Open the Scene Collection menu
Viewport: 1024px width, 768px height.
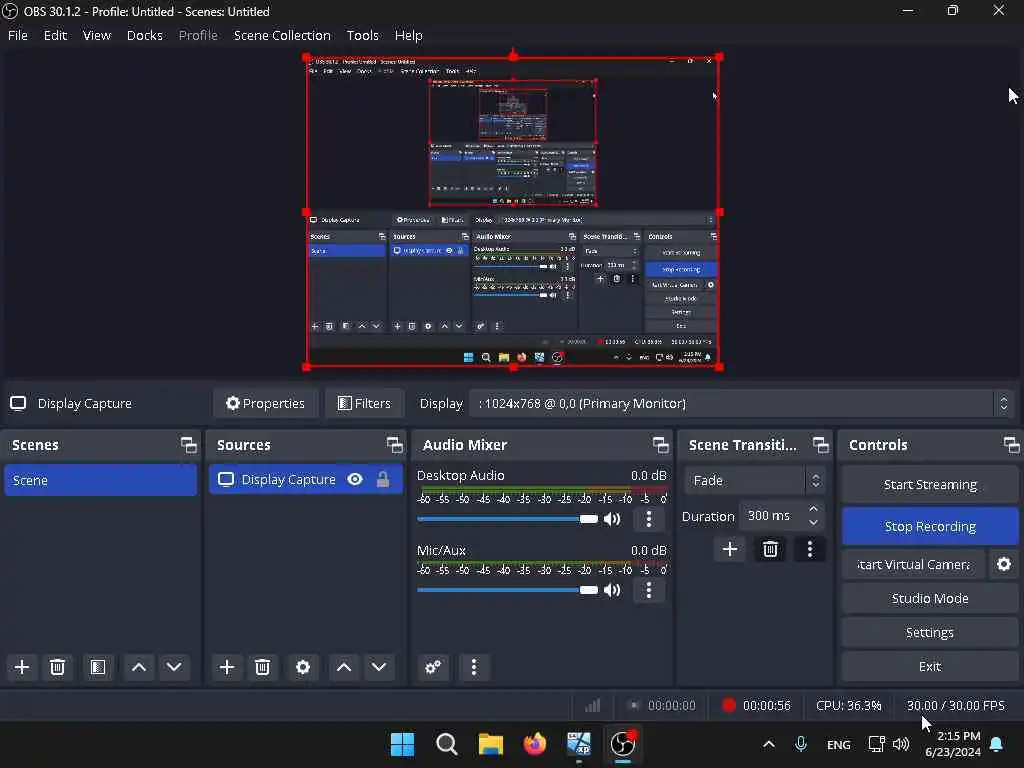282,35
